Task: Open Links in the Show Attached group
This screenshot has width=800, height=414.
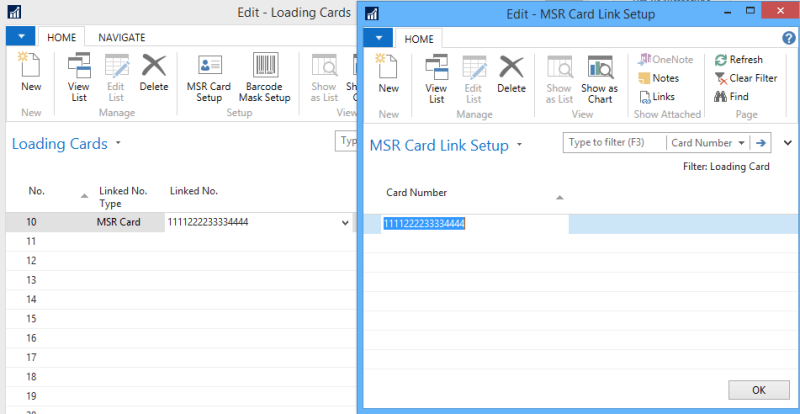Action: (x=657, y=96)
